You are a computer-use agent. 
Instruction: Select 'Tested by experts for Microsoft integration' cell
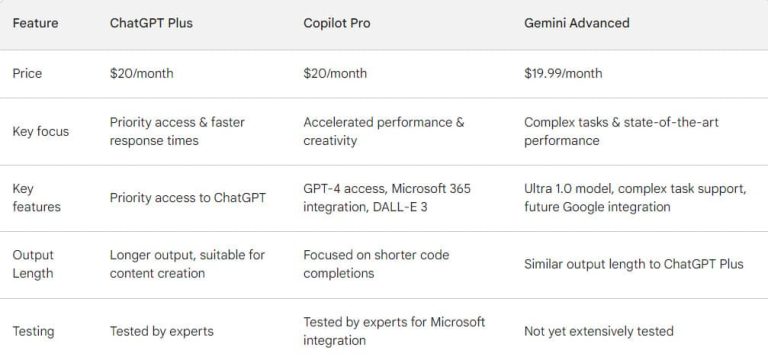click(x=394, y=331)
